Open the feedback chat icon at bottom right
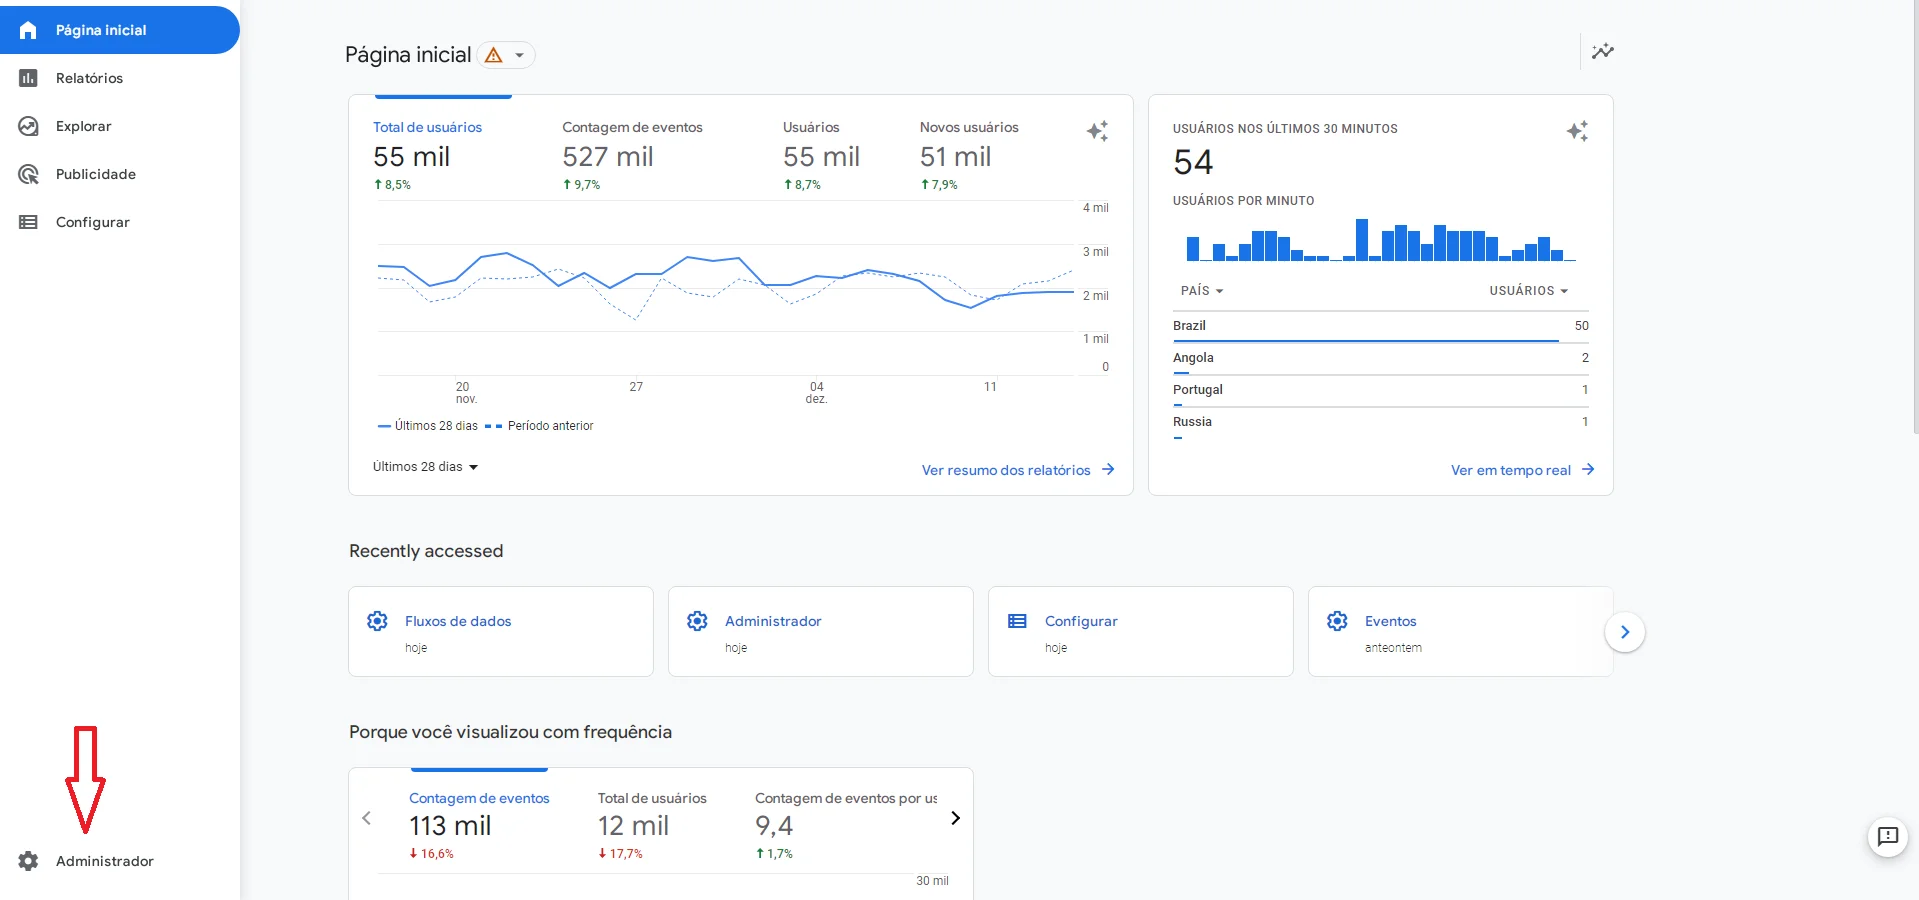The image size is (1919, 900). [x=1888, y=837]
